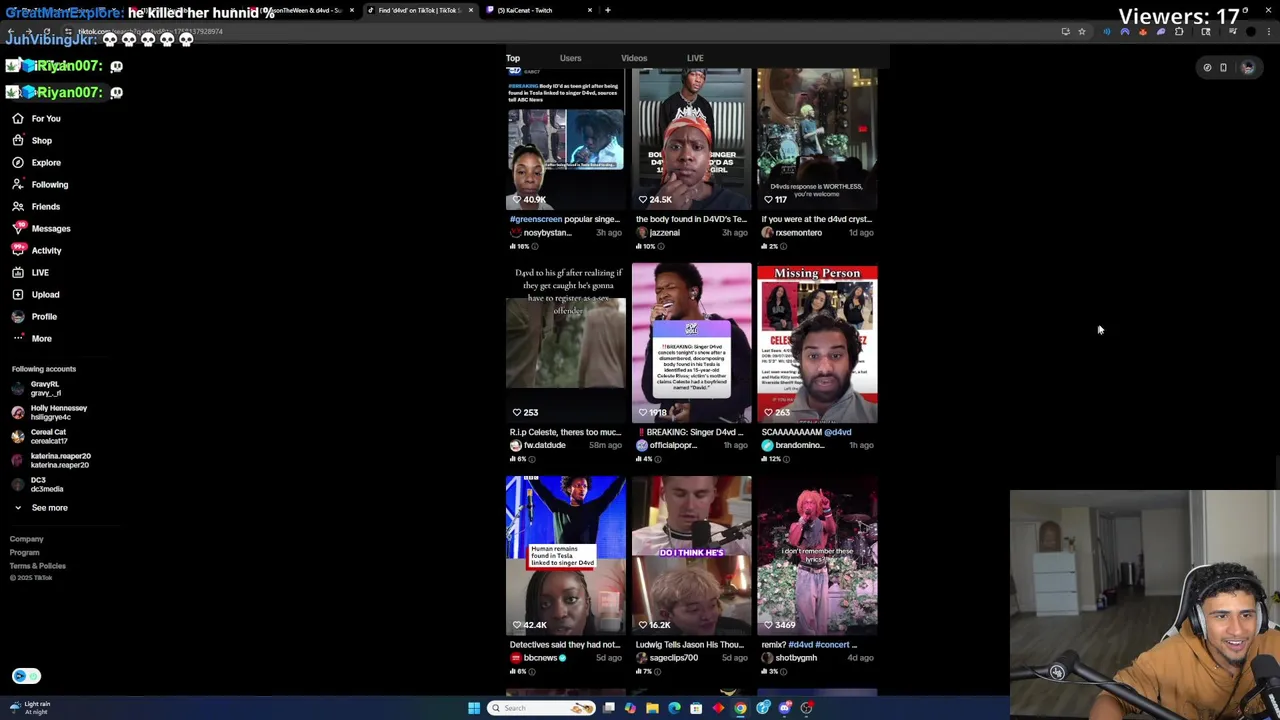The height and width of the screenshot is (720, 1280).
Task: Click the profile avatar at top right
Action: 1248,67
